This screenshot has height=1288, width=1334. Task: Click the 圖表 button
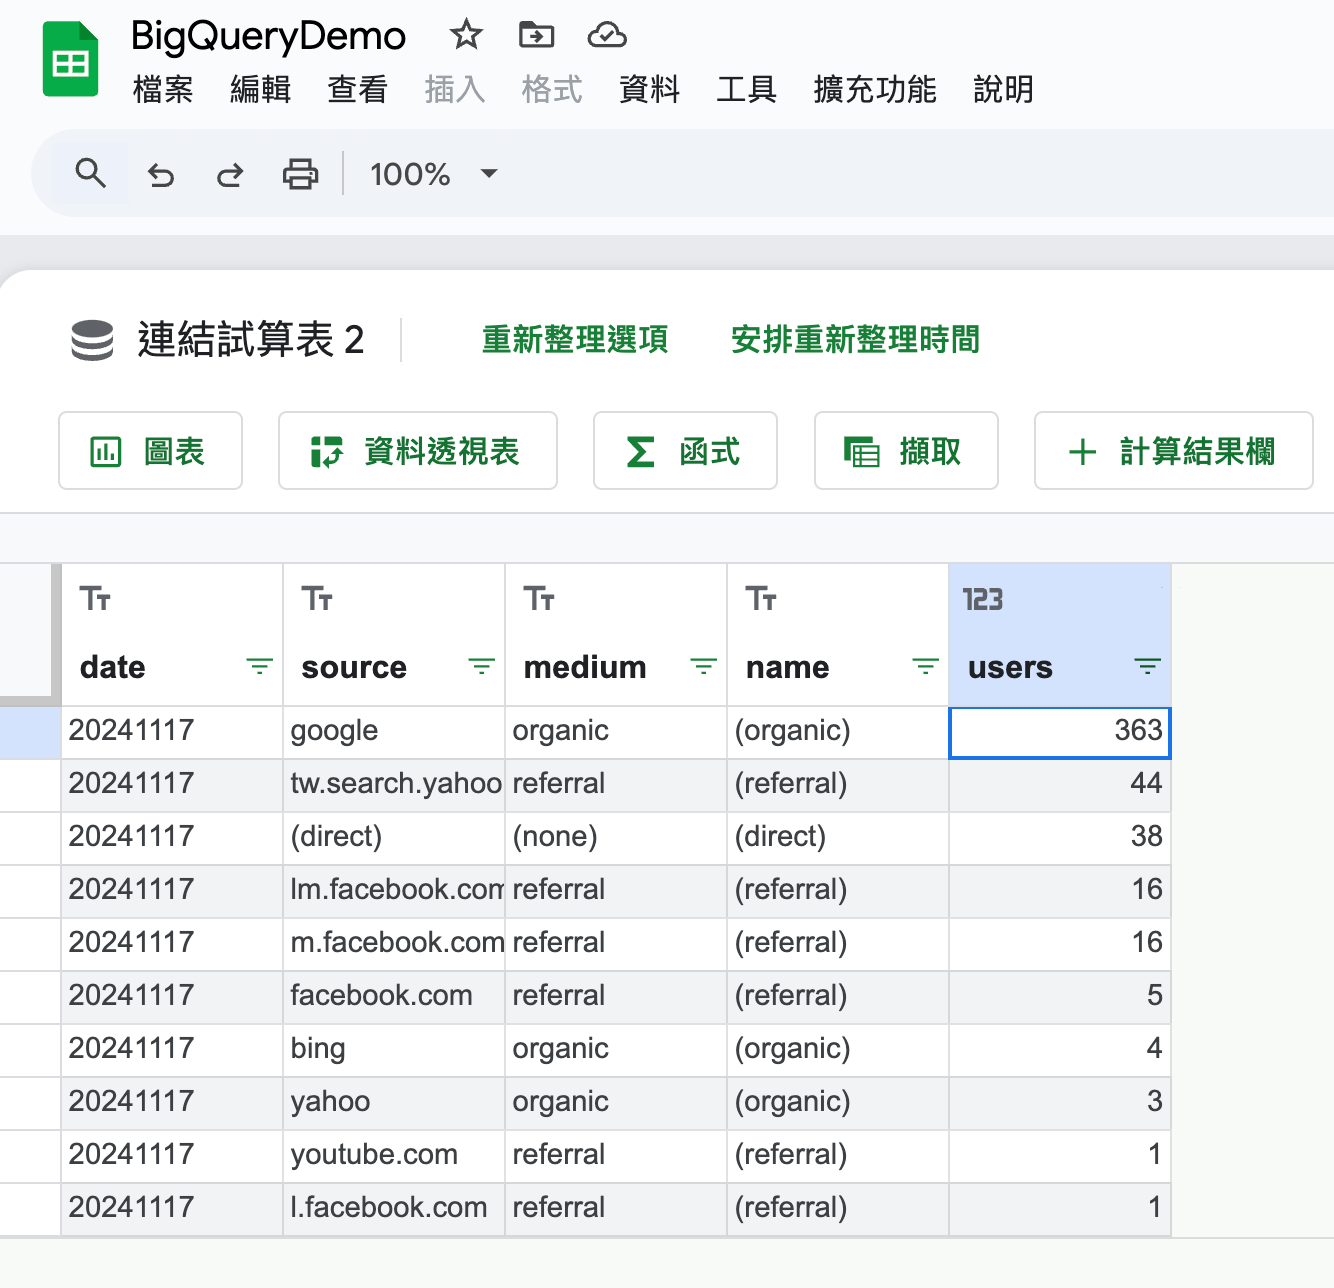click(150, 451)
